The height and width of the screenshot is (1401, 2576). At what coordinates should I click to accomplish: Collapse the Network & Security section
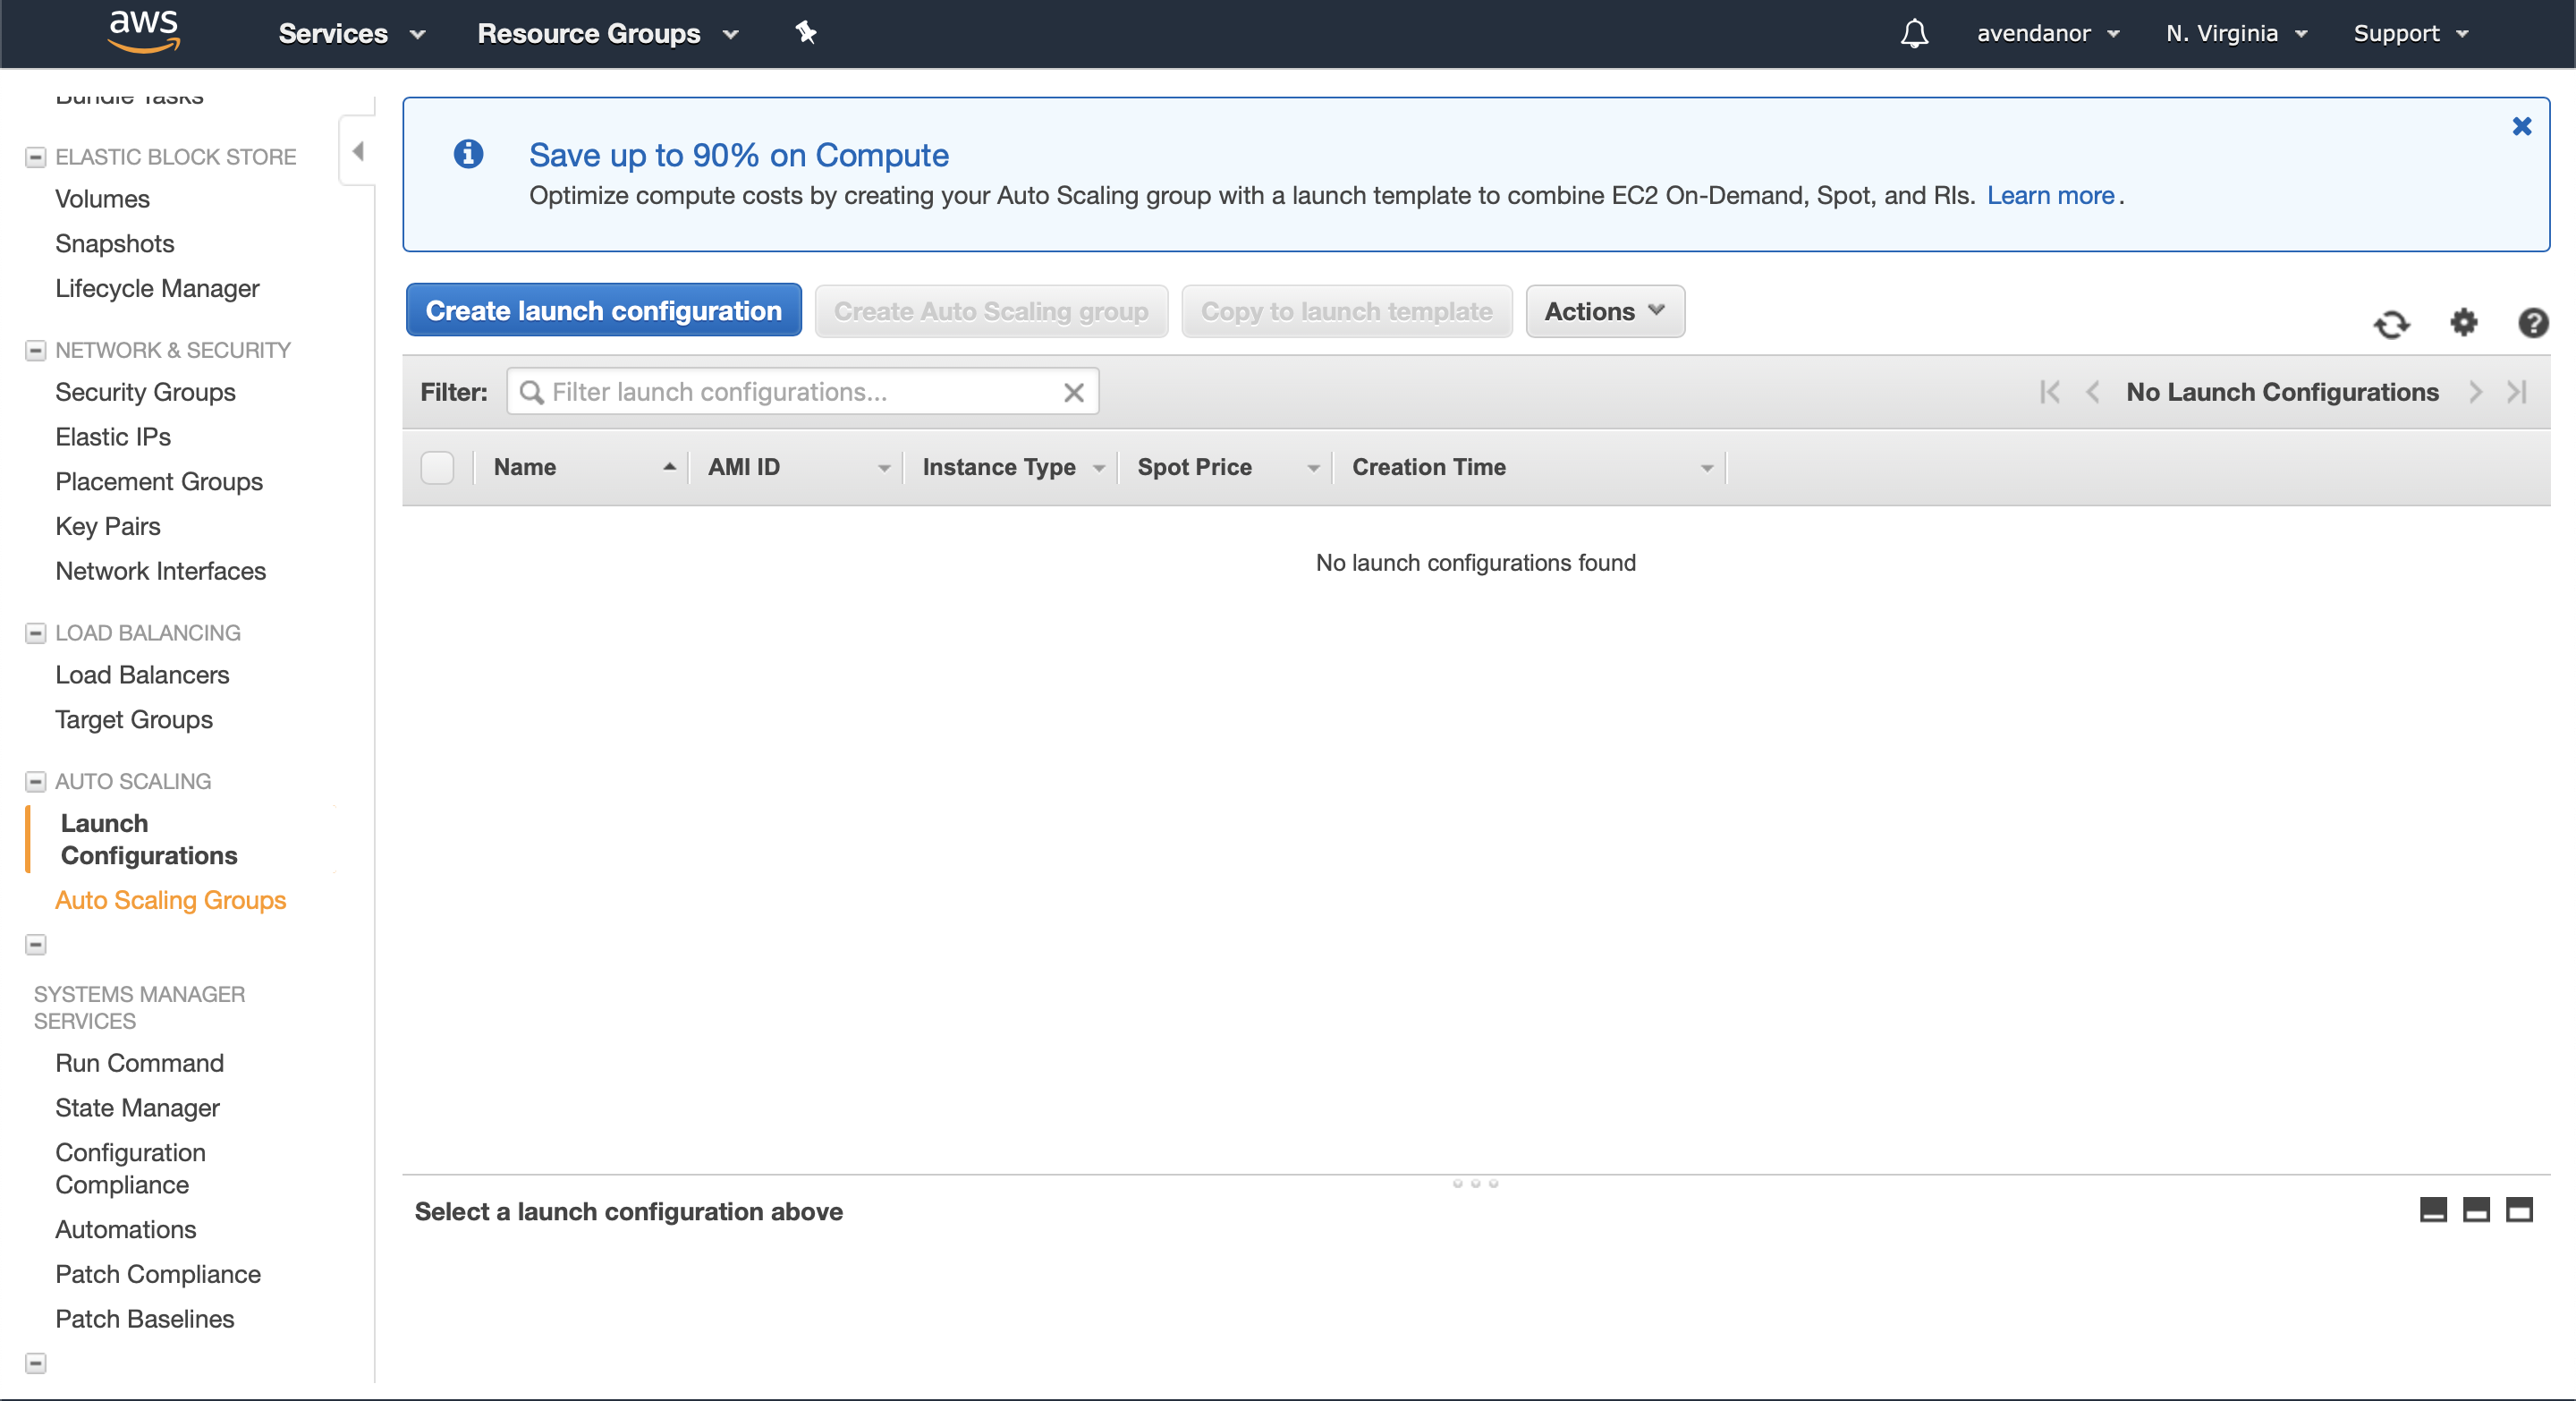pyautogui.click(x=35, y=350)
